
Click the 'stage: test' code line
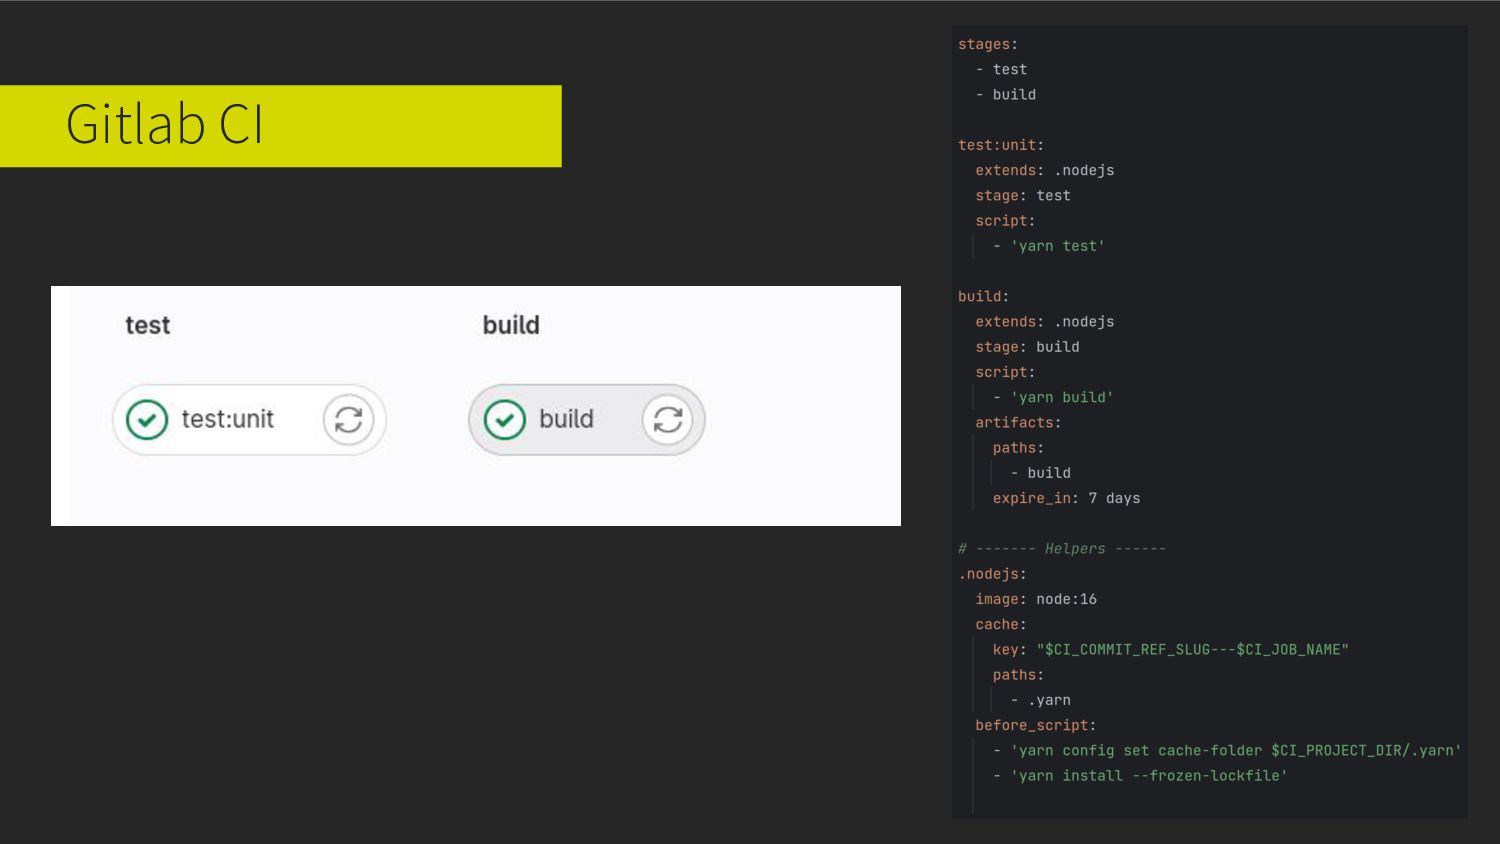coord(1023,195)
